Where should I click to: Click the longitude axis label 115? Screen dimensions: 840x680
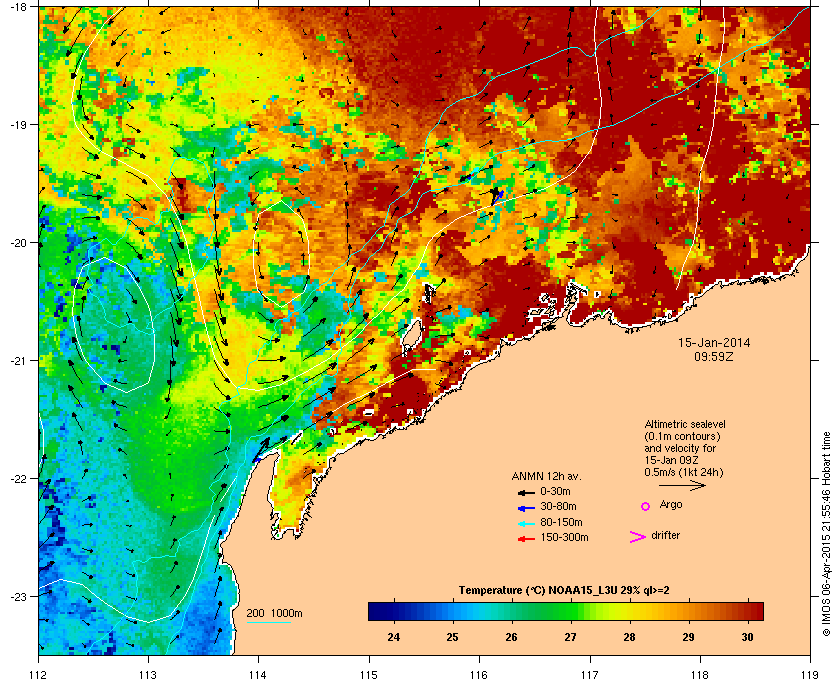[369, 674]
